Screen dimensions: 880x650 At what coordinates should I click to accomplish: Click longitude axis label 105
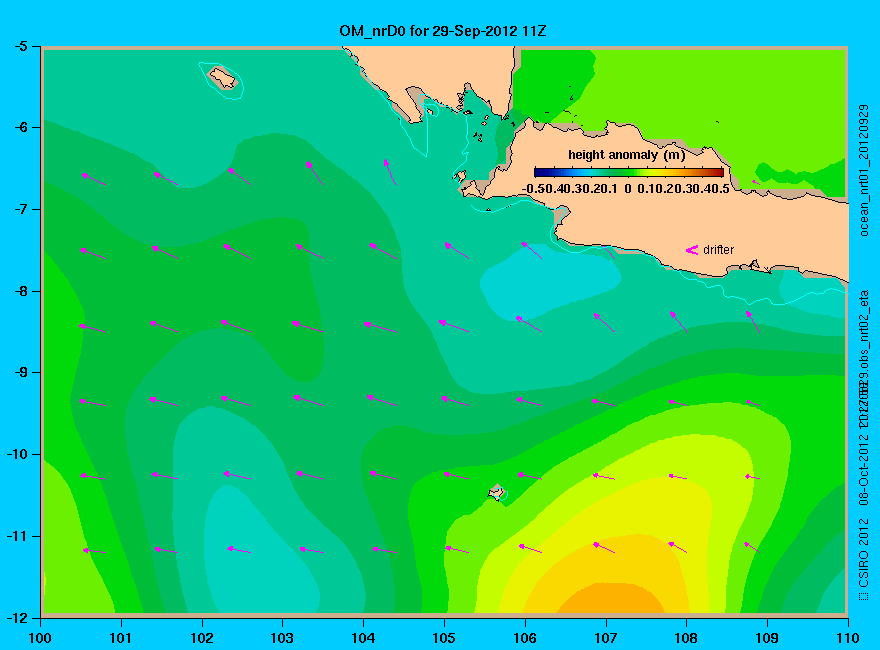click(444, 638)
